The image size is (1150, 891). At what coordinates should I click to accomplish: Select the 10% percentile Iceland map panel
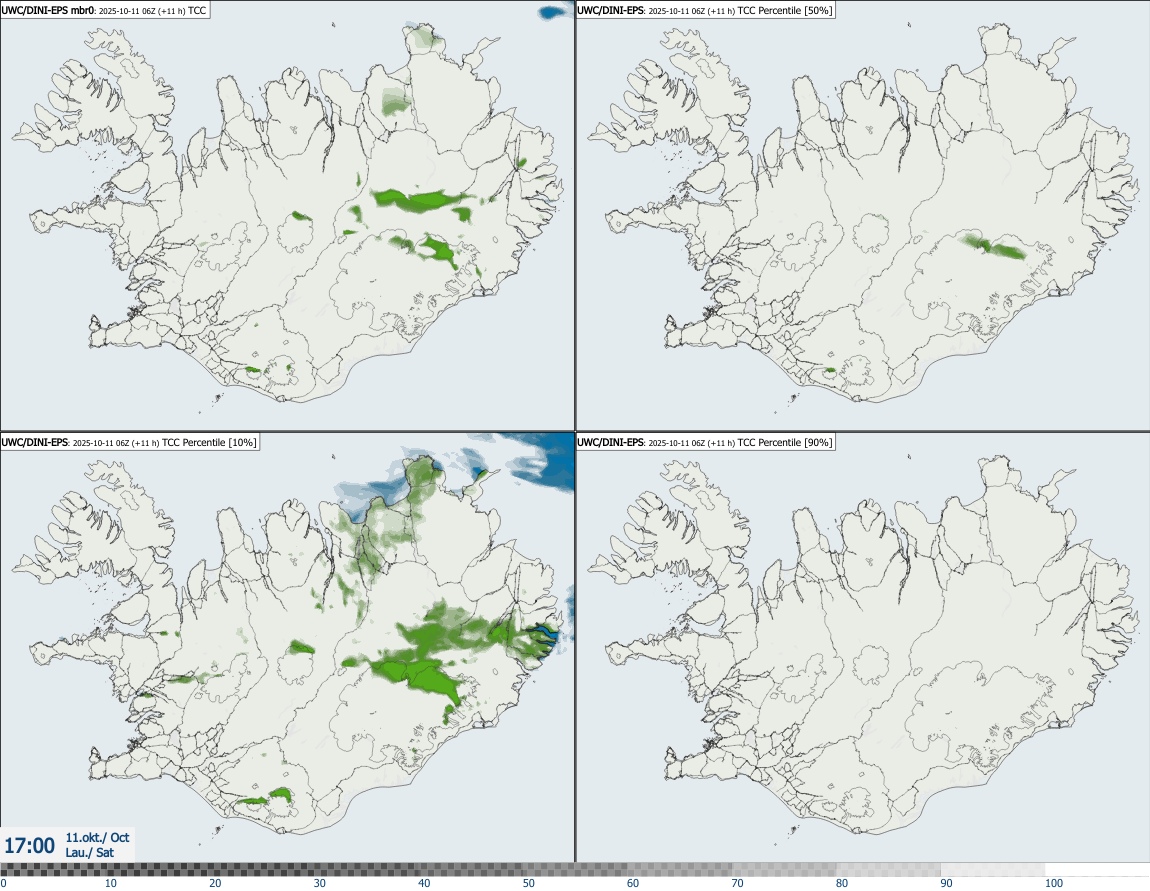(x=288, y=647)
